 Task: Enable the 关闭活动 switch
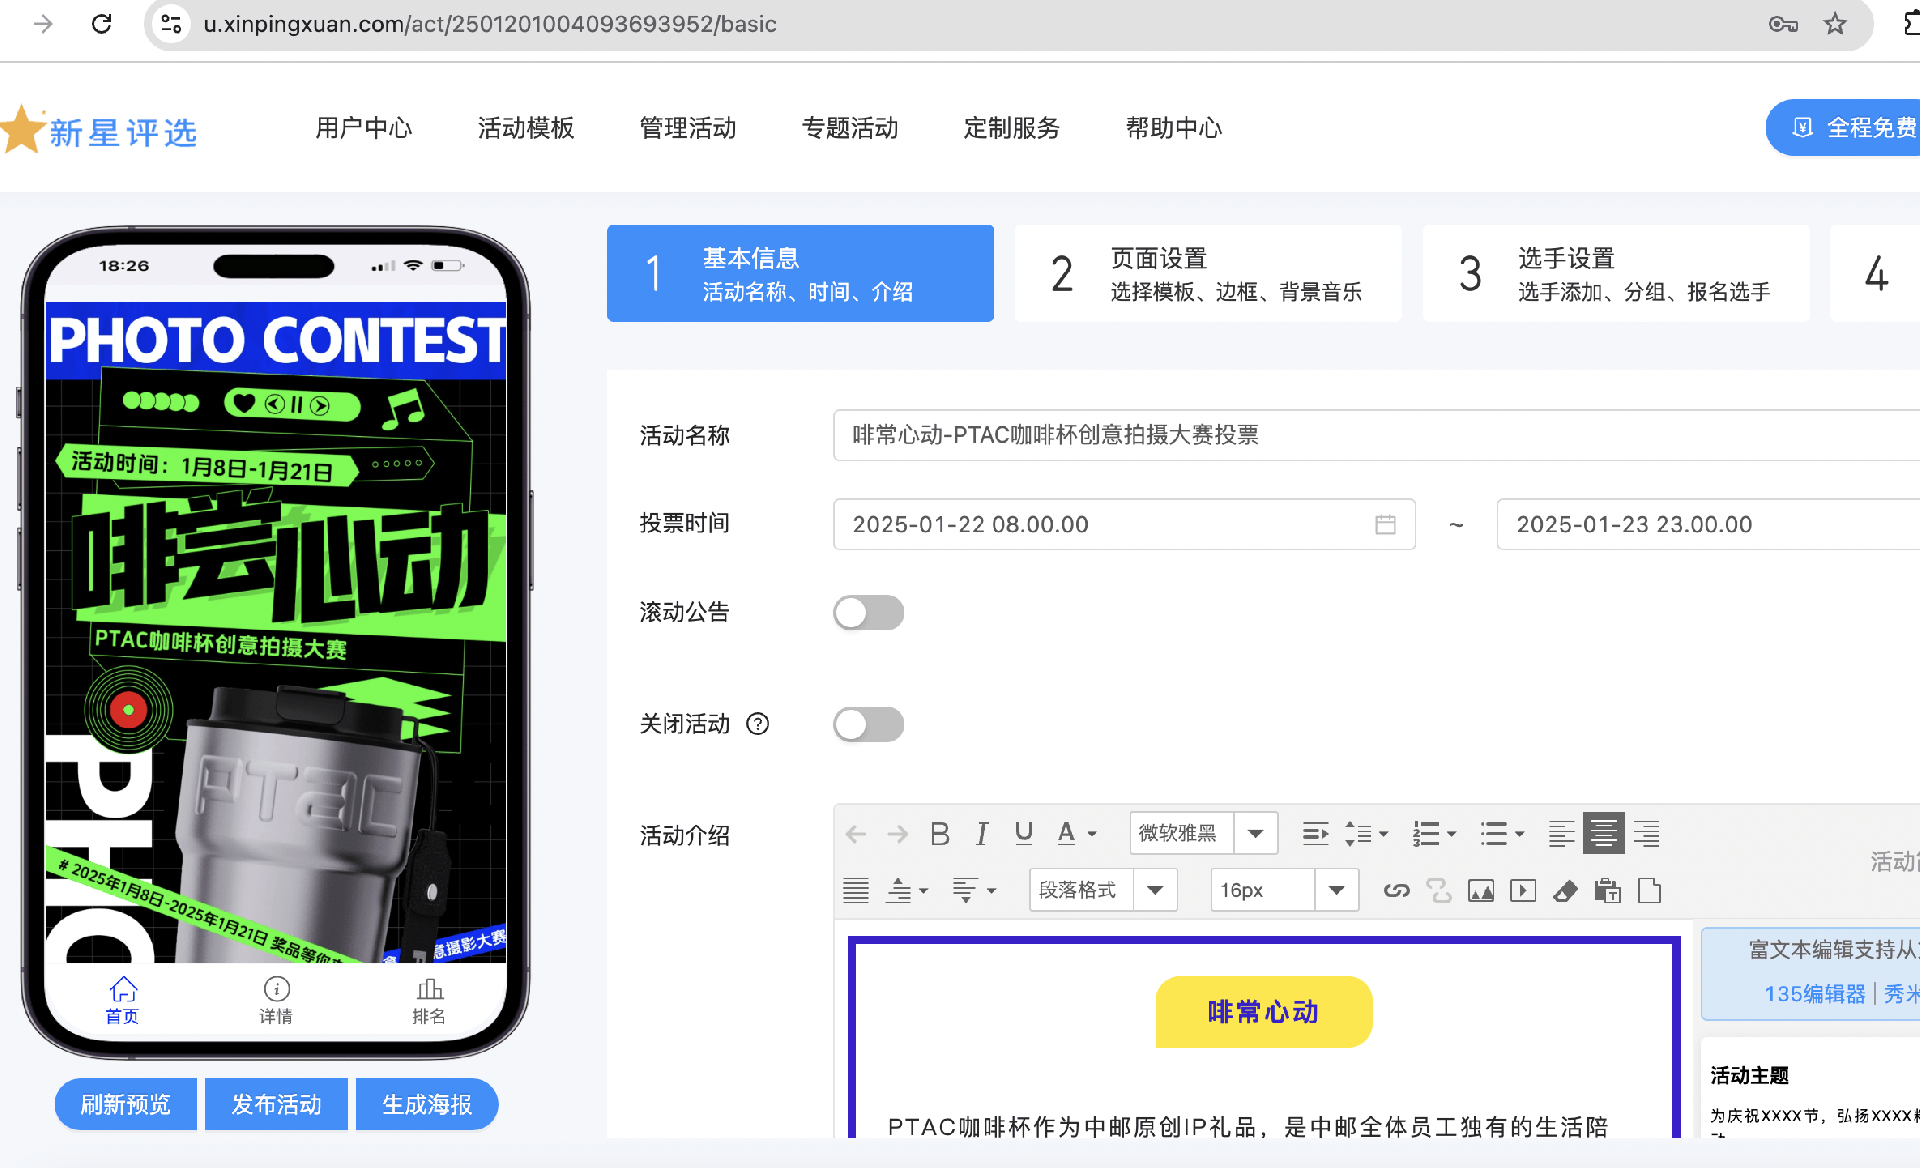pos(868,724)
